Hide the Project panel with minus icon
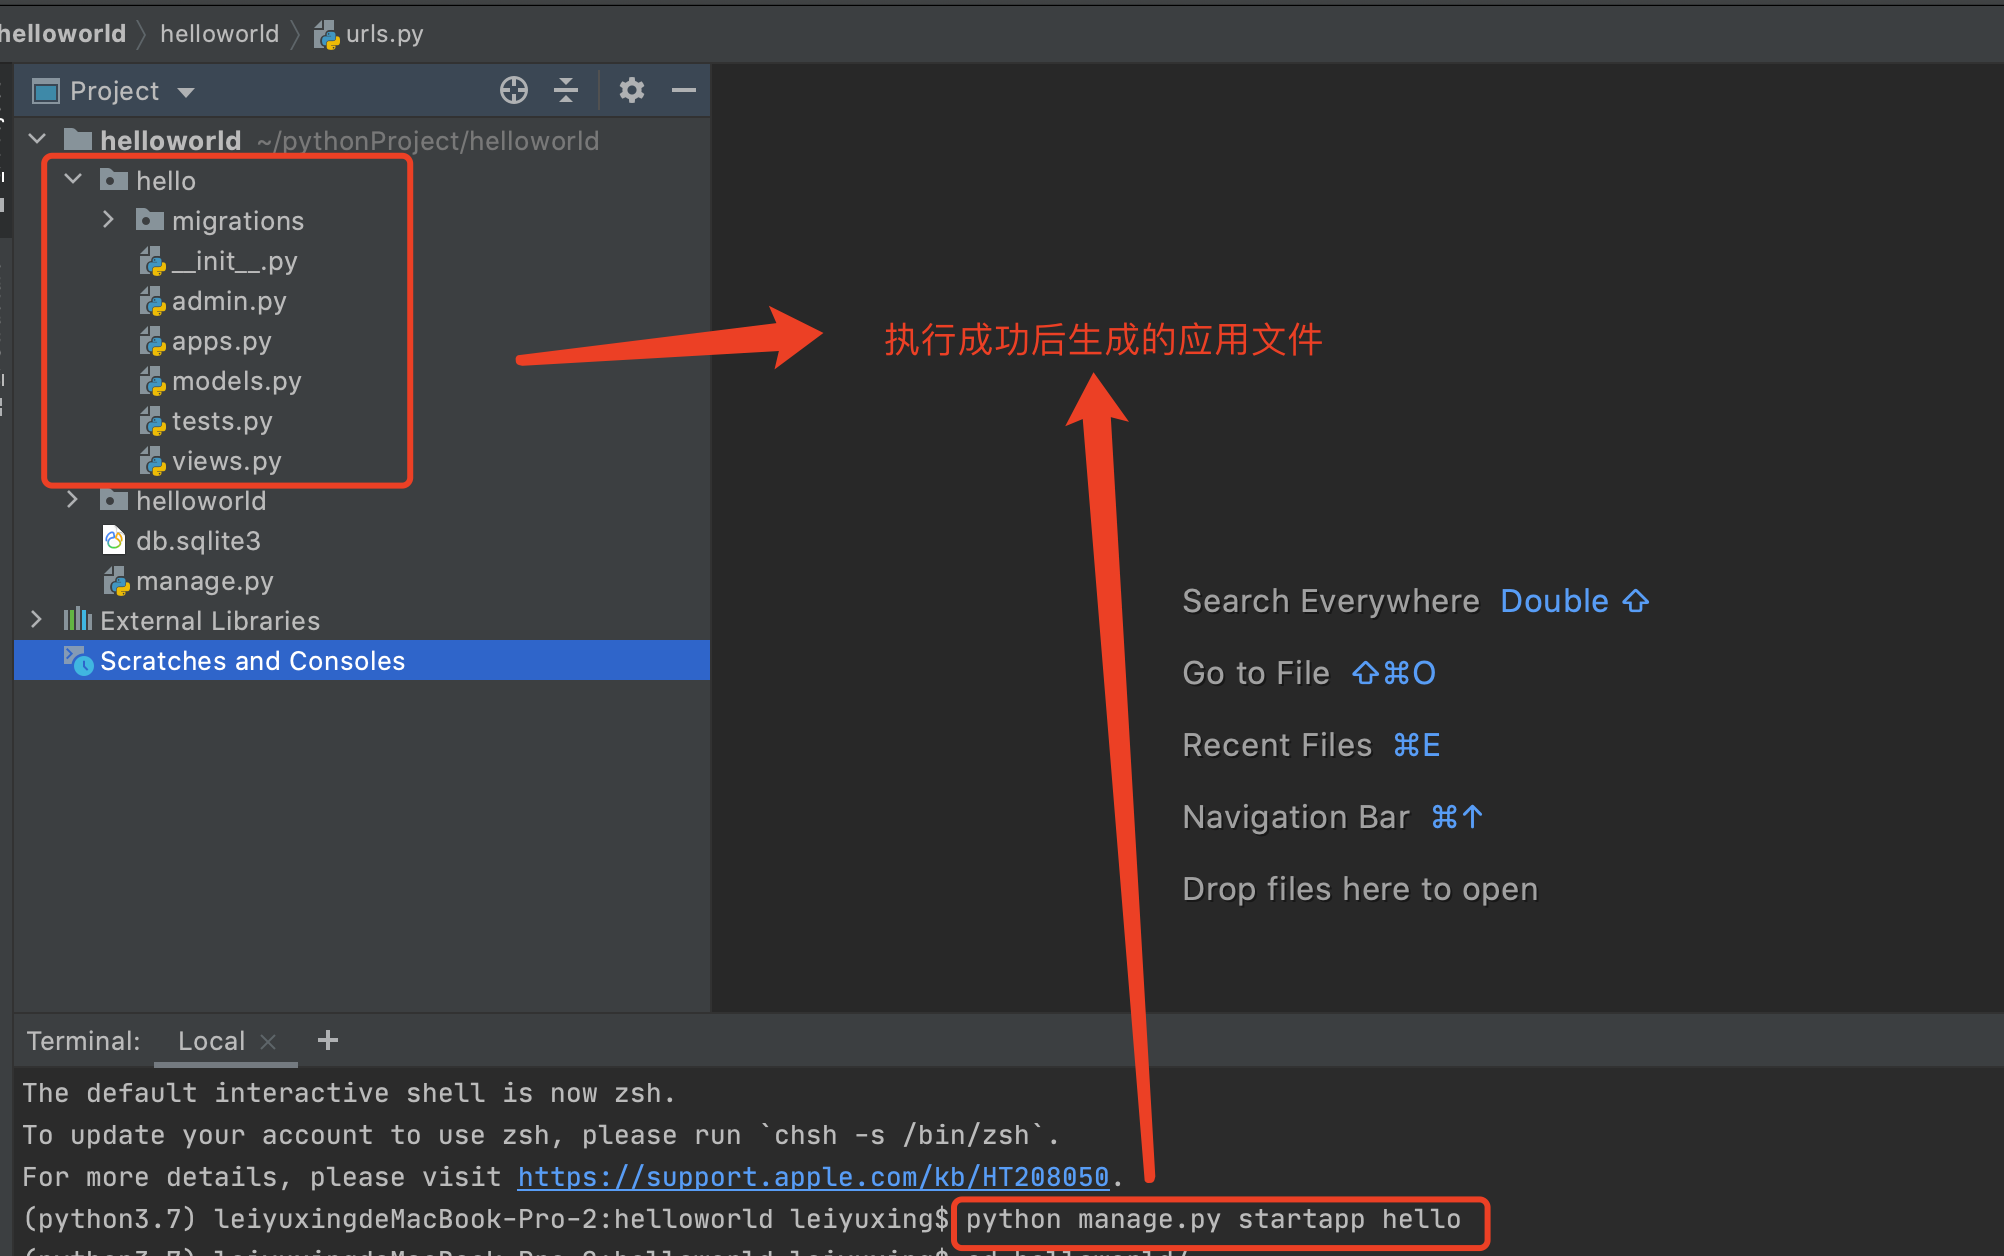This screenshot has width=2004, height=1256. coord(684,91)
